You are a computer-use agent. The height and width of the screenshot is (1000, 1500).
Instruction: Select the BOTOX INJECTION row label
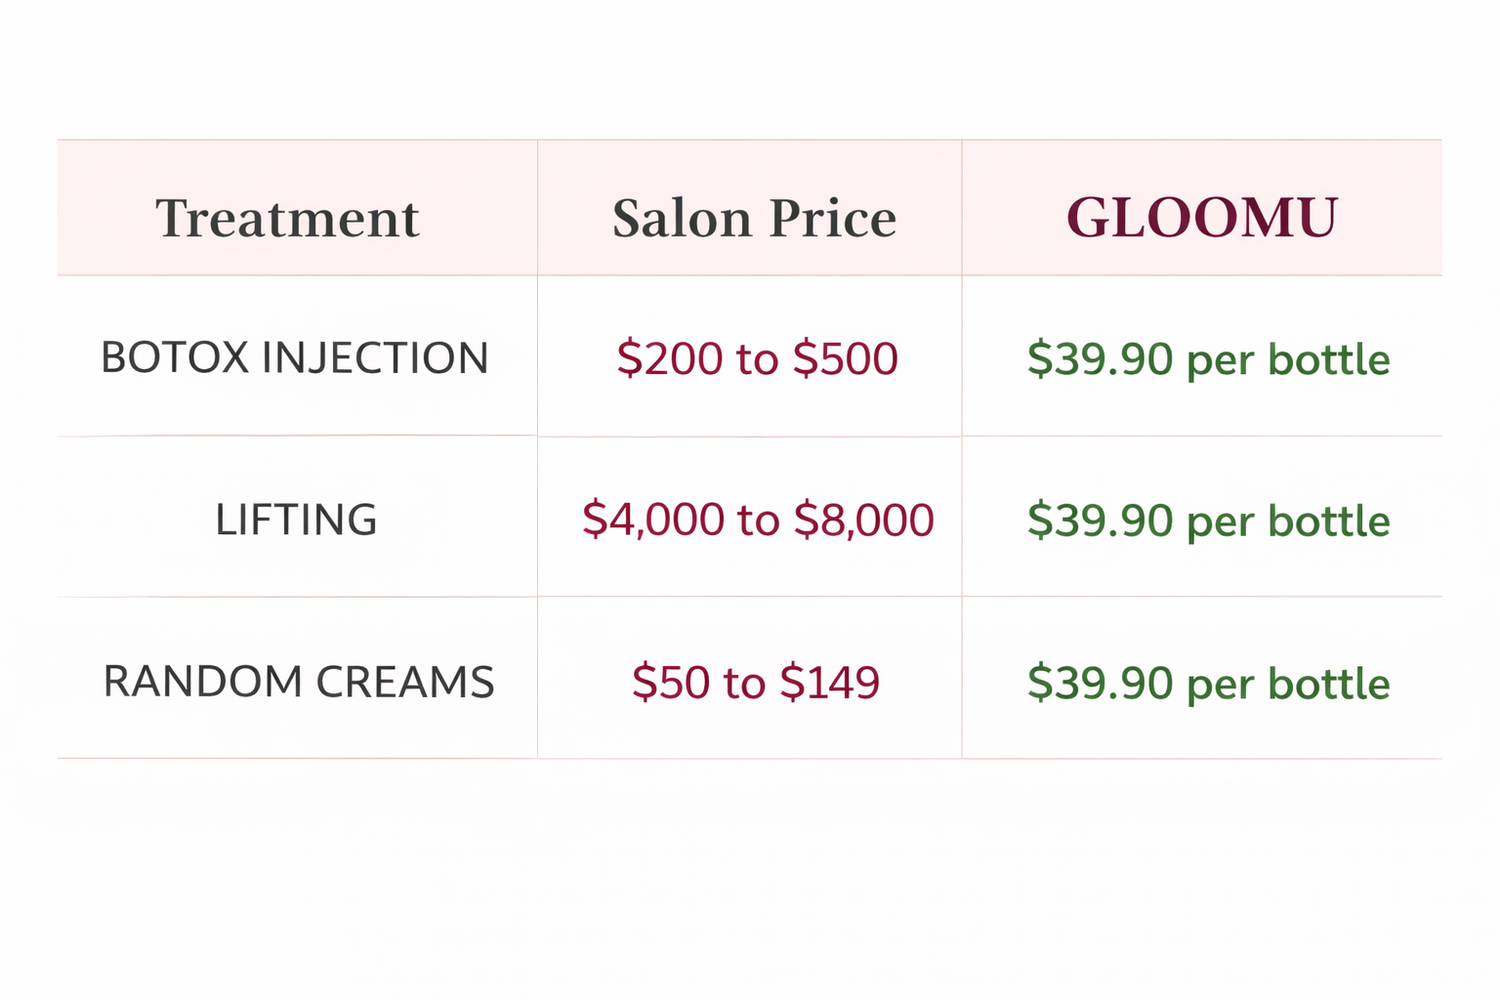(x=295, y=358)
